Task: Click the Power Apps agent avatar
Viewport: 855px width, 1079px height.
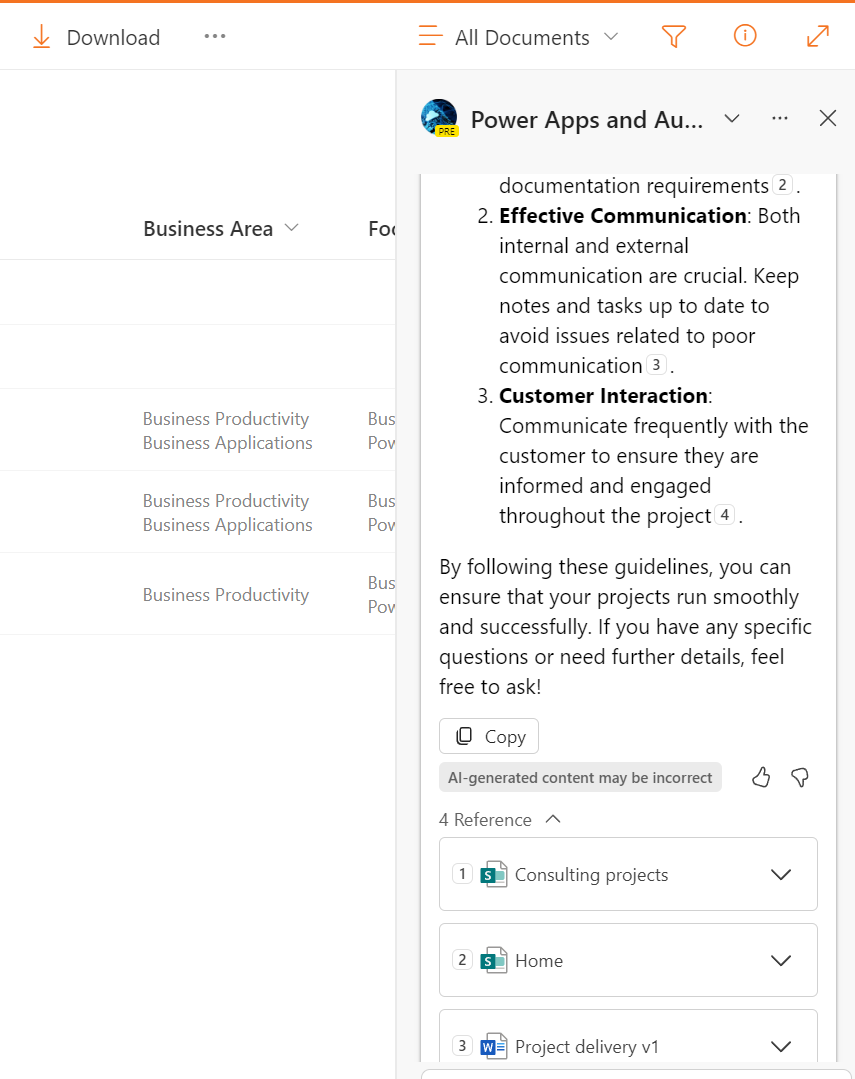Action: coord(439,118)
